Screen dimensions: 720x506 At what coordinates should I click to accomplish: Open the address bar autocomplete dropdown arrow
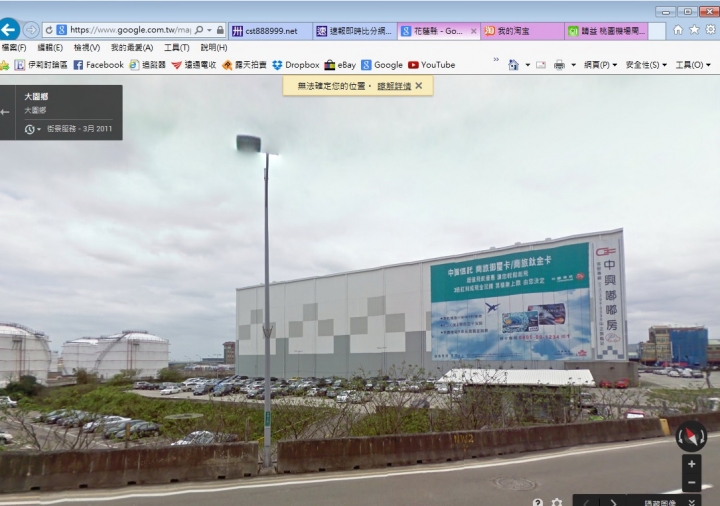tap(209, 30)
